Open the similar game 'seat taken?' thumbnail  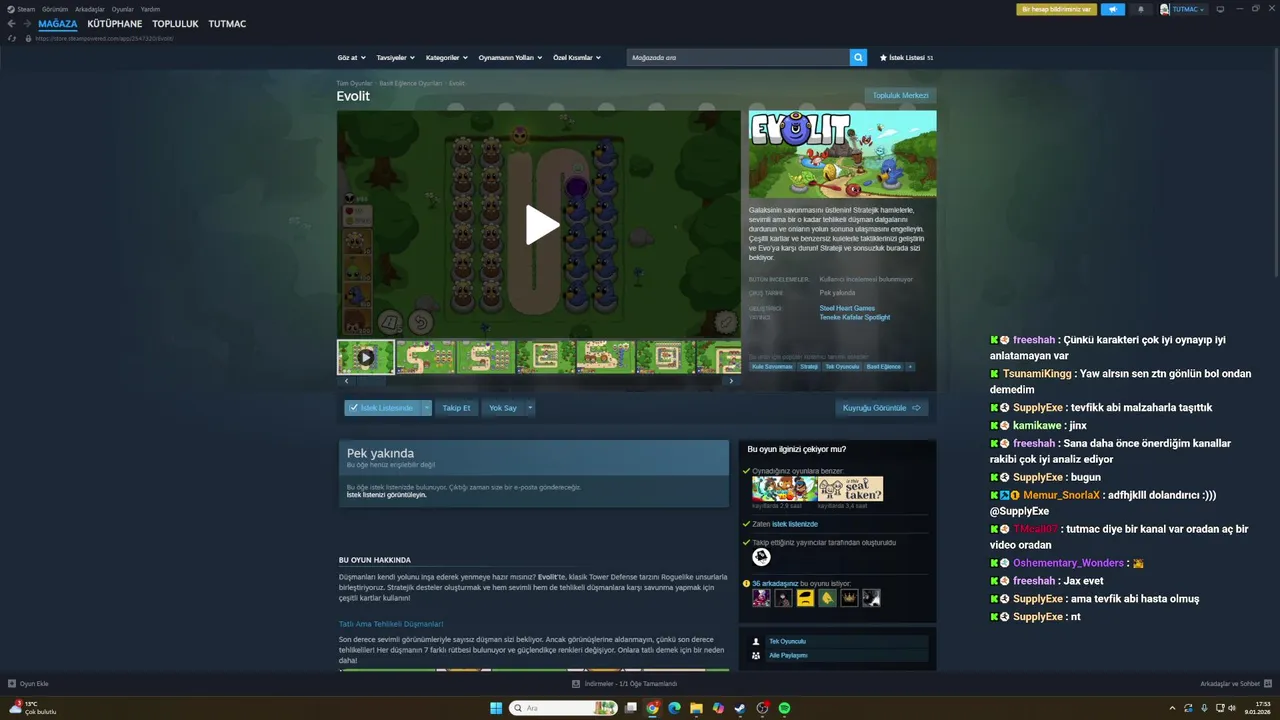(851, 489)
